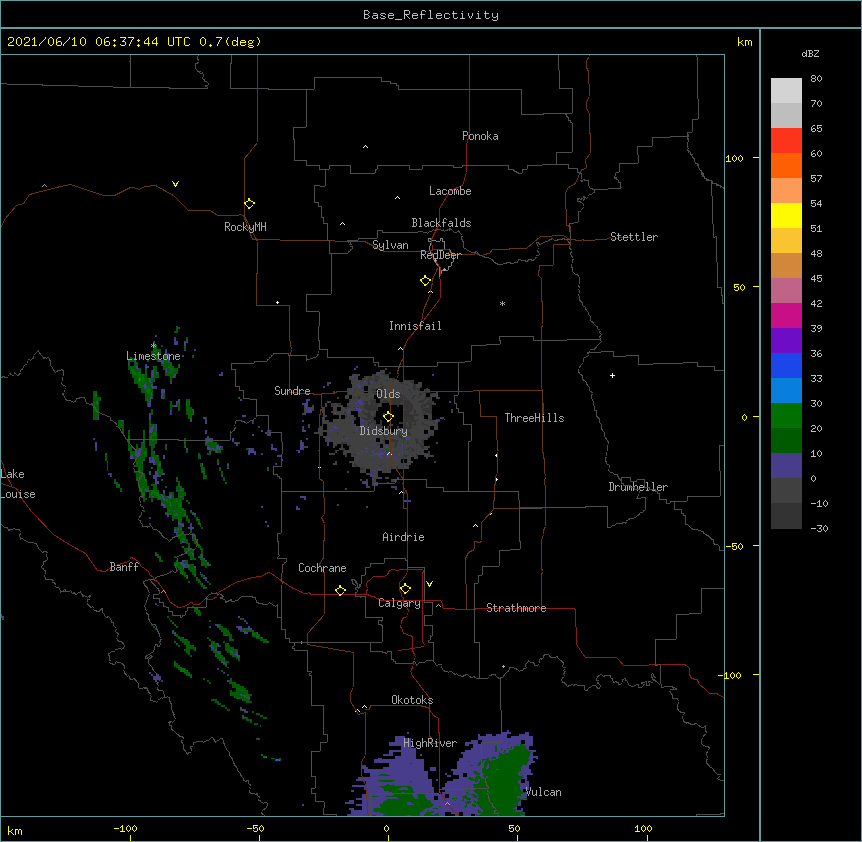Click the ThreeHills label

(x=534, y=418)
